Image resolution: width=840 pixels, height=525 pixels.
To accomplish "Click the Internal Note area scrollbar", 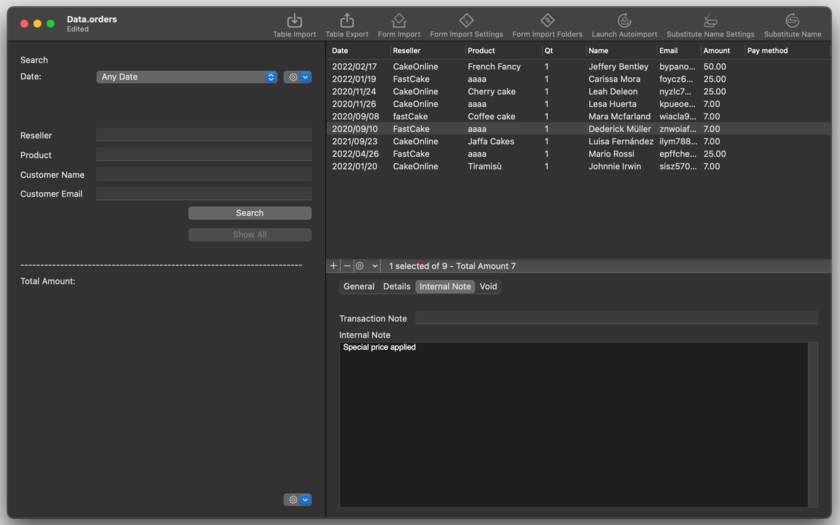I will (813, 425).
